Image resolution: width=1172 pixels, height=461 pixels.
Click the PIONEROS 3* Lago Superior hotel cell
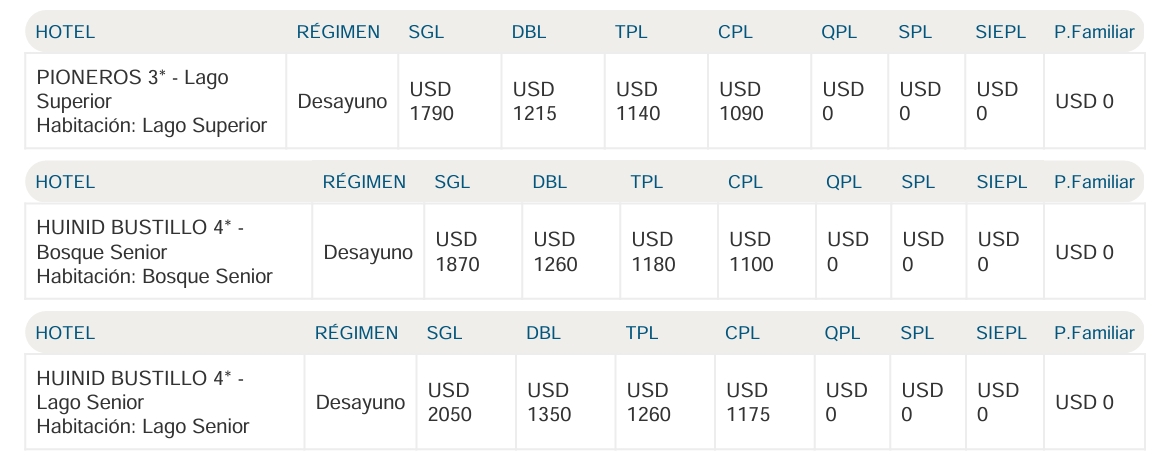152,101
